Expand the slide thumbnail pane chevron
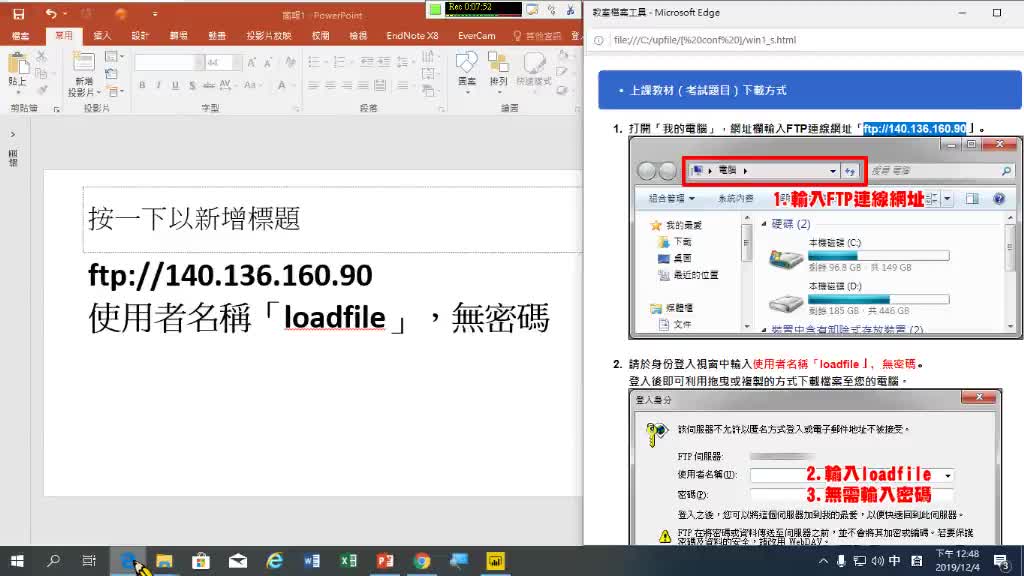Viewport: 1024px width, 576px height. (13, 134)
